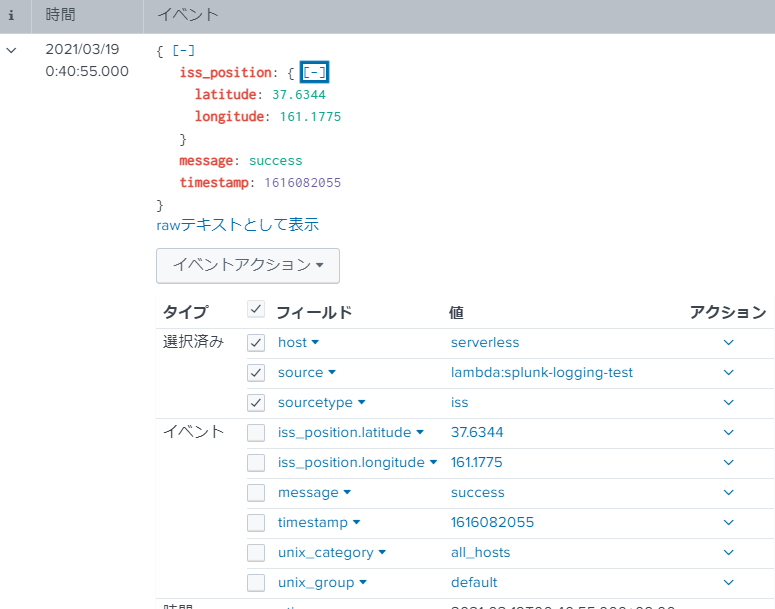This screenshot has height=609, width=775.
Task: Click the serverless host value
Action: [x=485, y=343]
